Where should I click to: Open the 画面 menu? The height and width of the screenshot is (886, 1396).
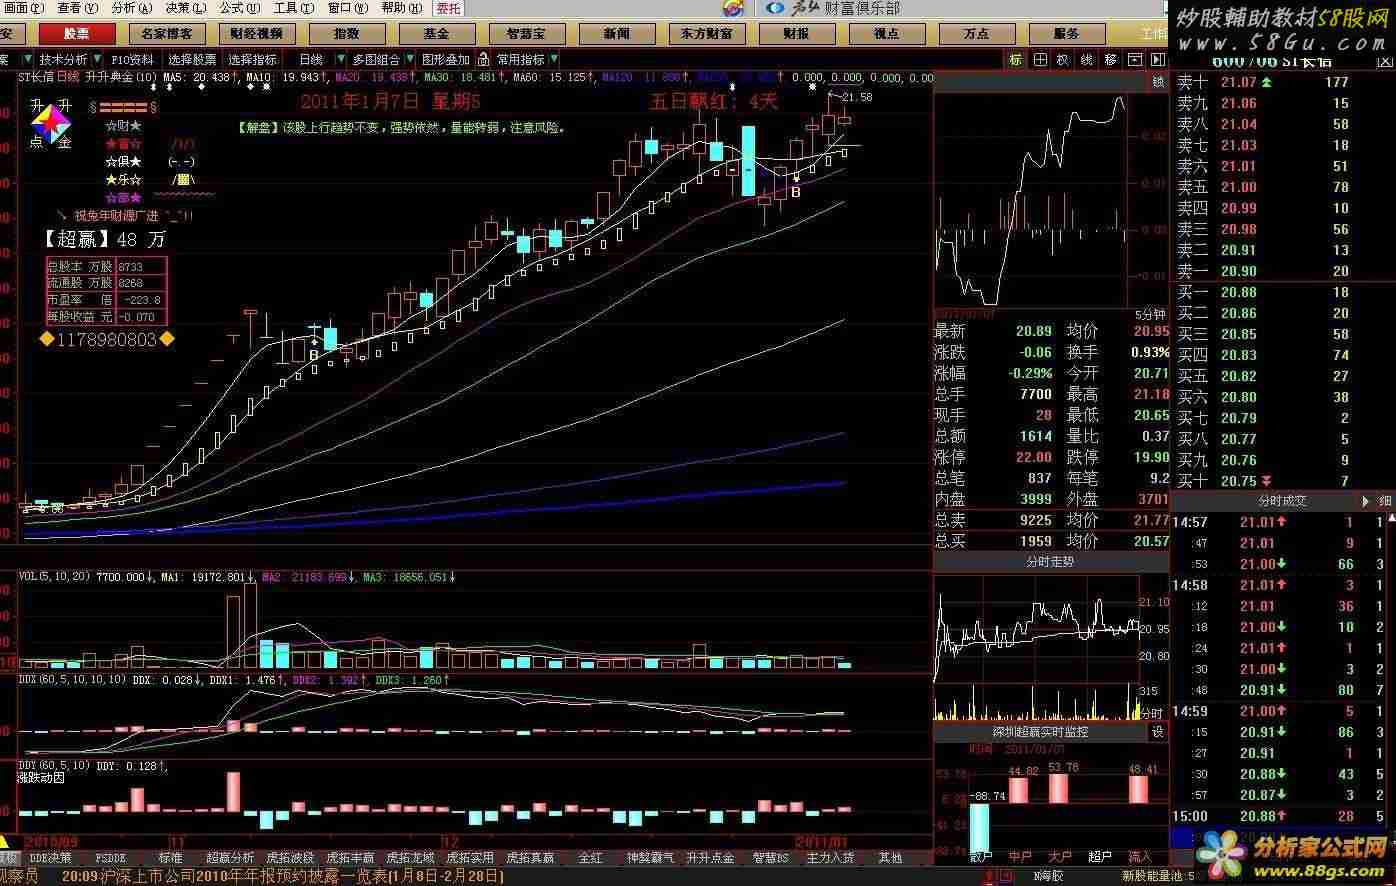(x=23, y=8)
